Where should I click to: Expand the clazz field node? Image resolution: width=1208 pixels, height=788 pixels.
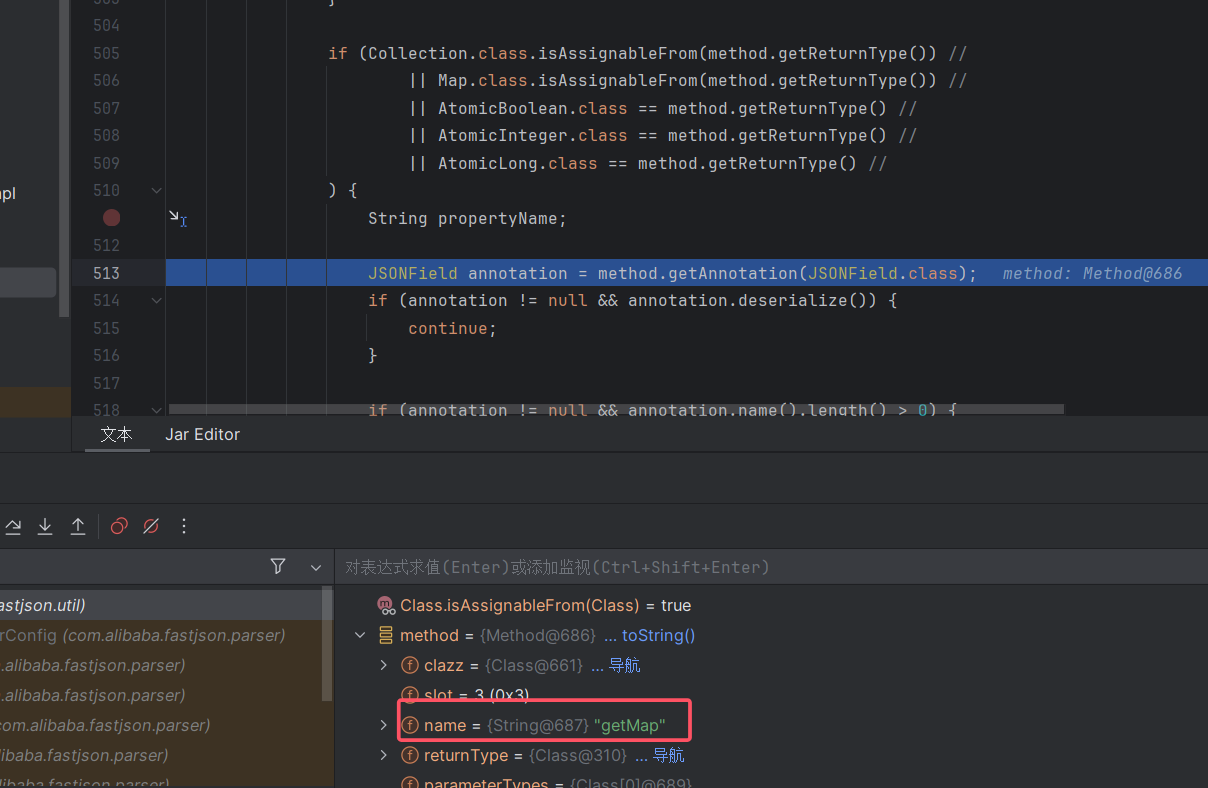pos(383,665)
